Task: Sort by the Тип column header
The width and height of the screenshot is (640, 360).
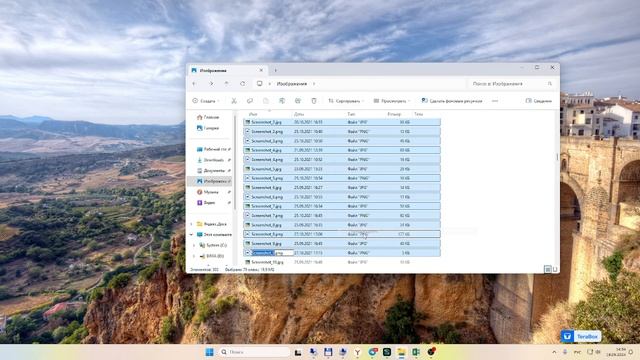Action: pos(351,114)
